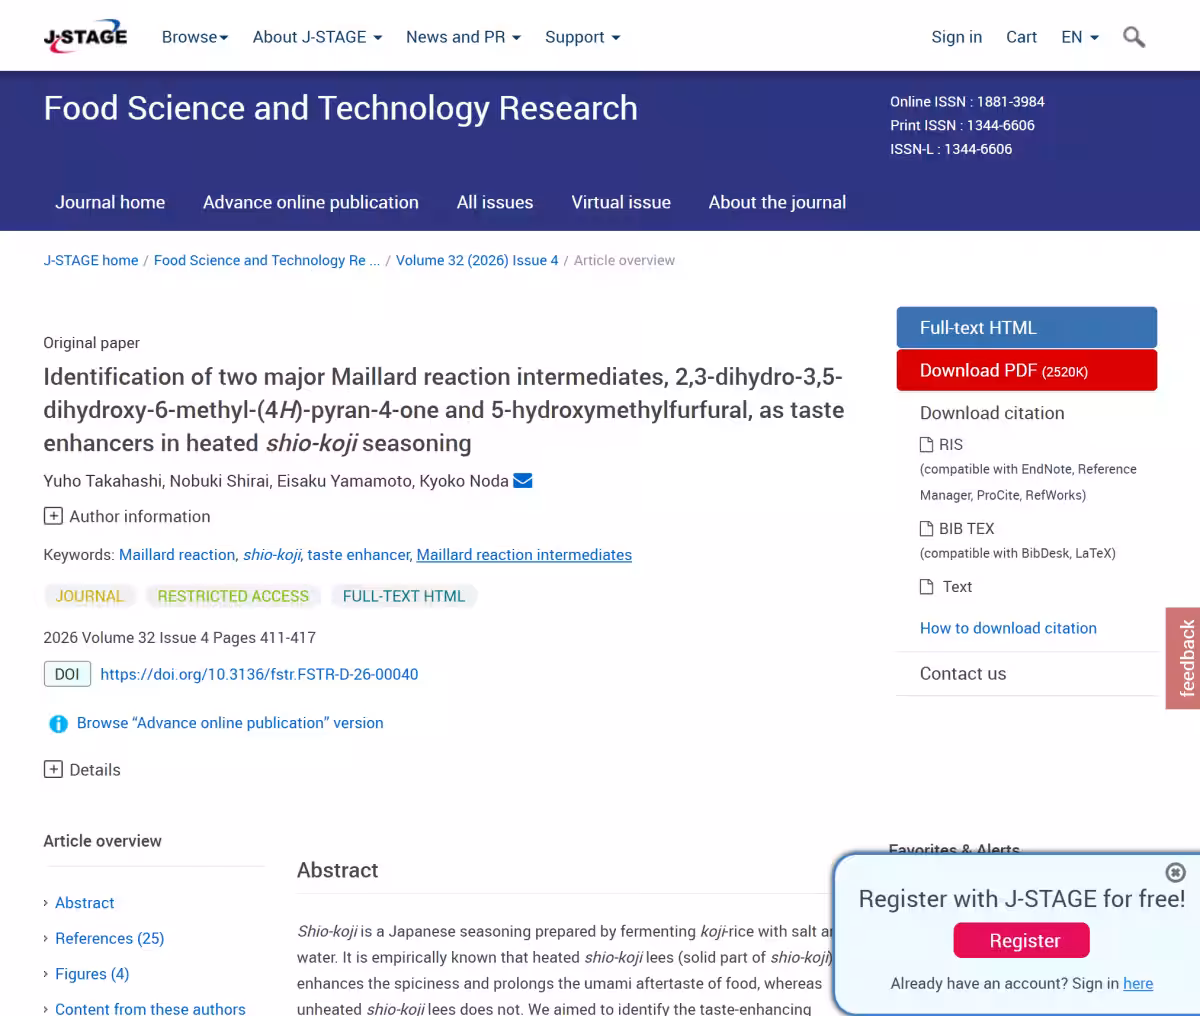Go to the All issues tab

pos(495,202)
